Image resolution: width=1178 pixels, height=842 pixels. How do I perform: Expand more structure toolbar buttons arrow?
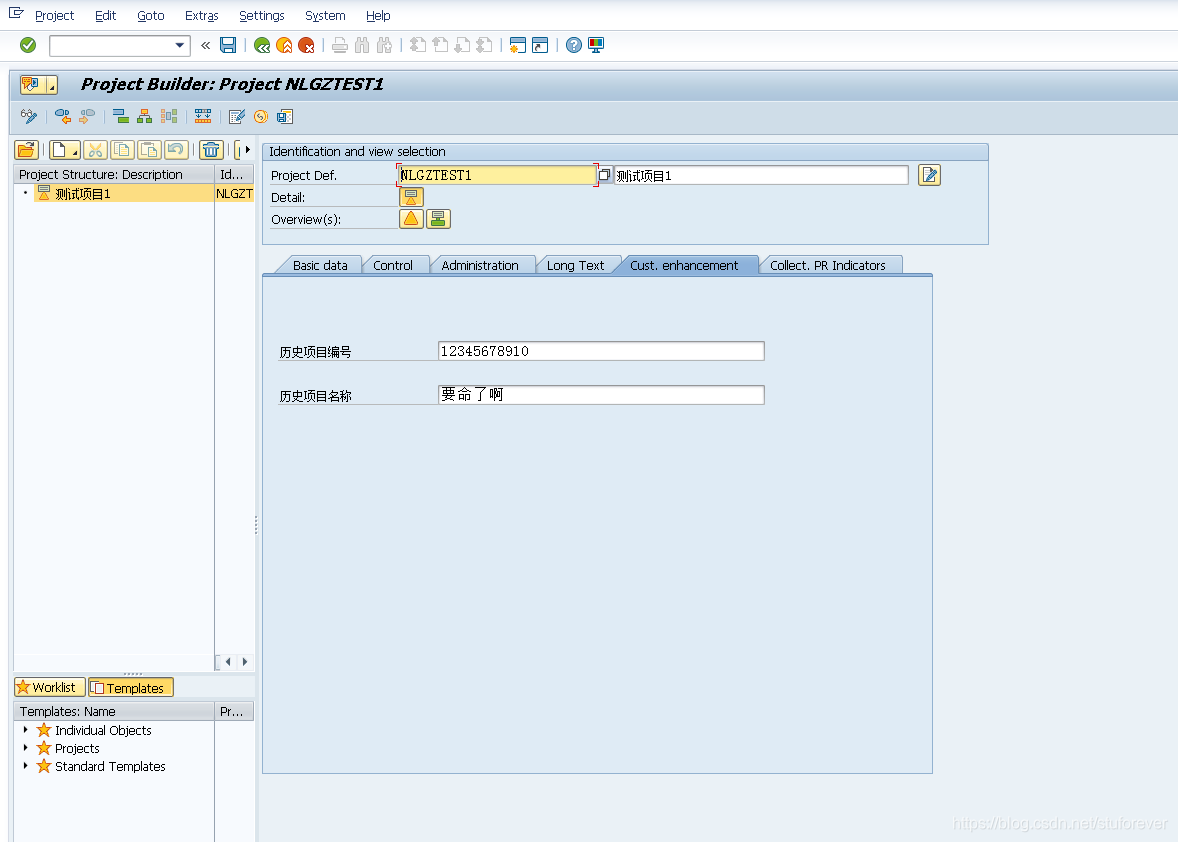[x=247, y=149]
